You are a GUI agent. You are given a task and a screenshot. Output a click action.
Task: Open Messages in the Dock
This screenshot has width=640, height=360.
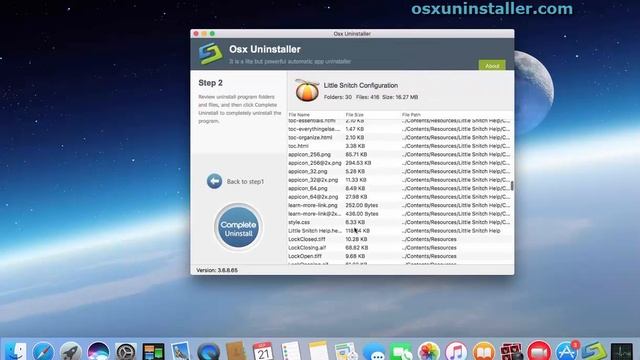[374, 352]
